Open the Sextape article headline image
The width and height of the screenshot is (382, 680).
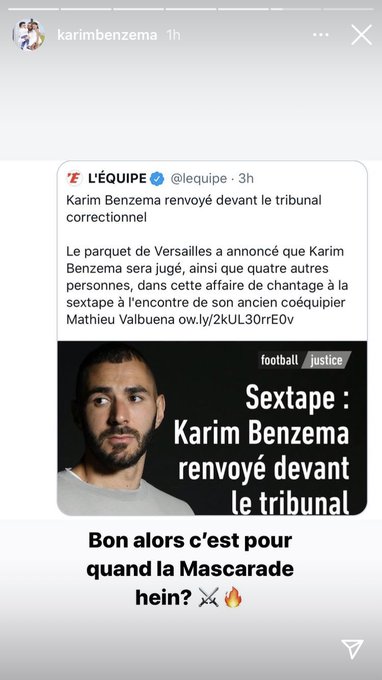point(212,428)
